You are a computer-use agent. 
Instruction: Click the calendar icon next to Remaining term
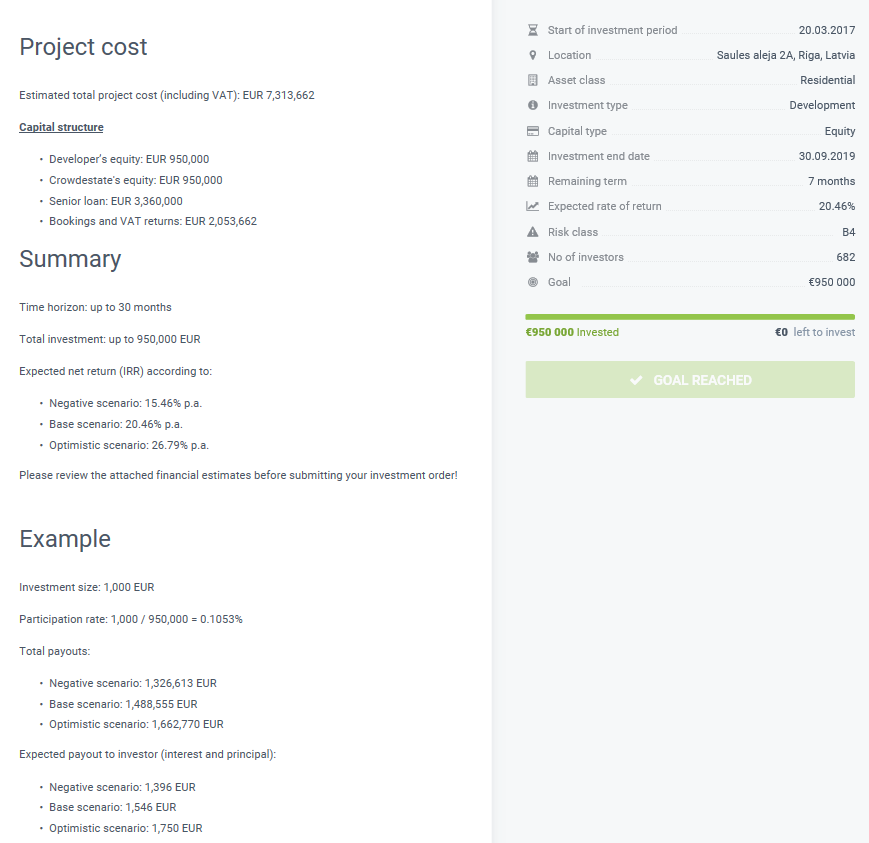[x=532, y=181]
